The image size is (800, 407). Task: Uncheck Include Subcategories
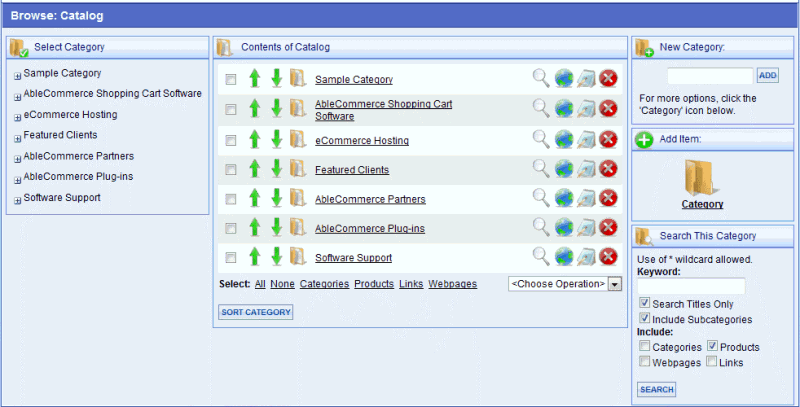click(x=645, y=318)
